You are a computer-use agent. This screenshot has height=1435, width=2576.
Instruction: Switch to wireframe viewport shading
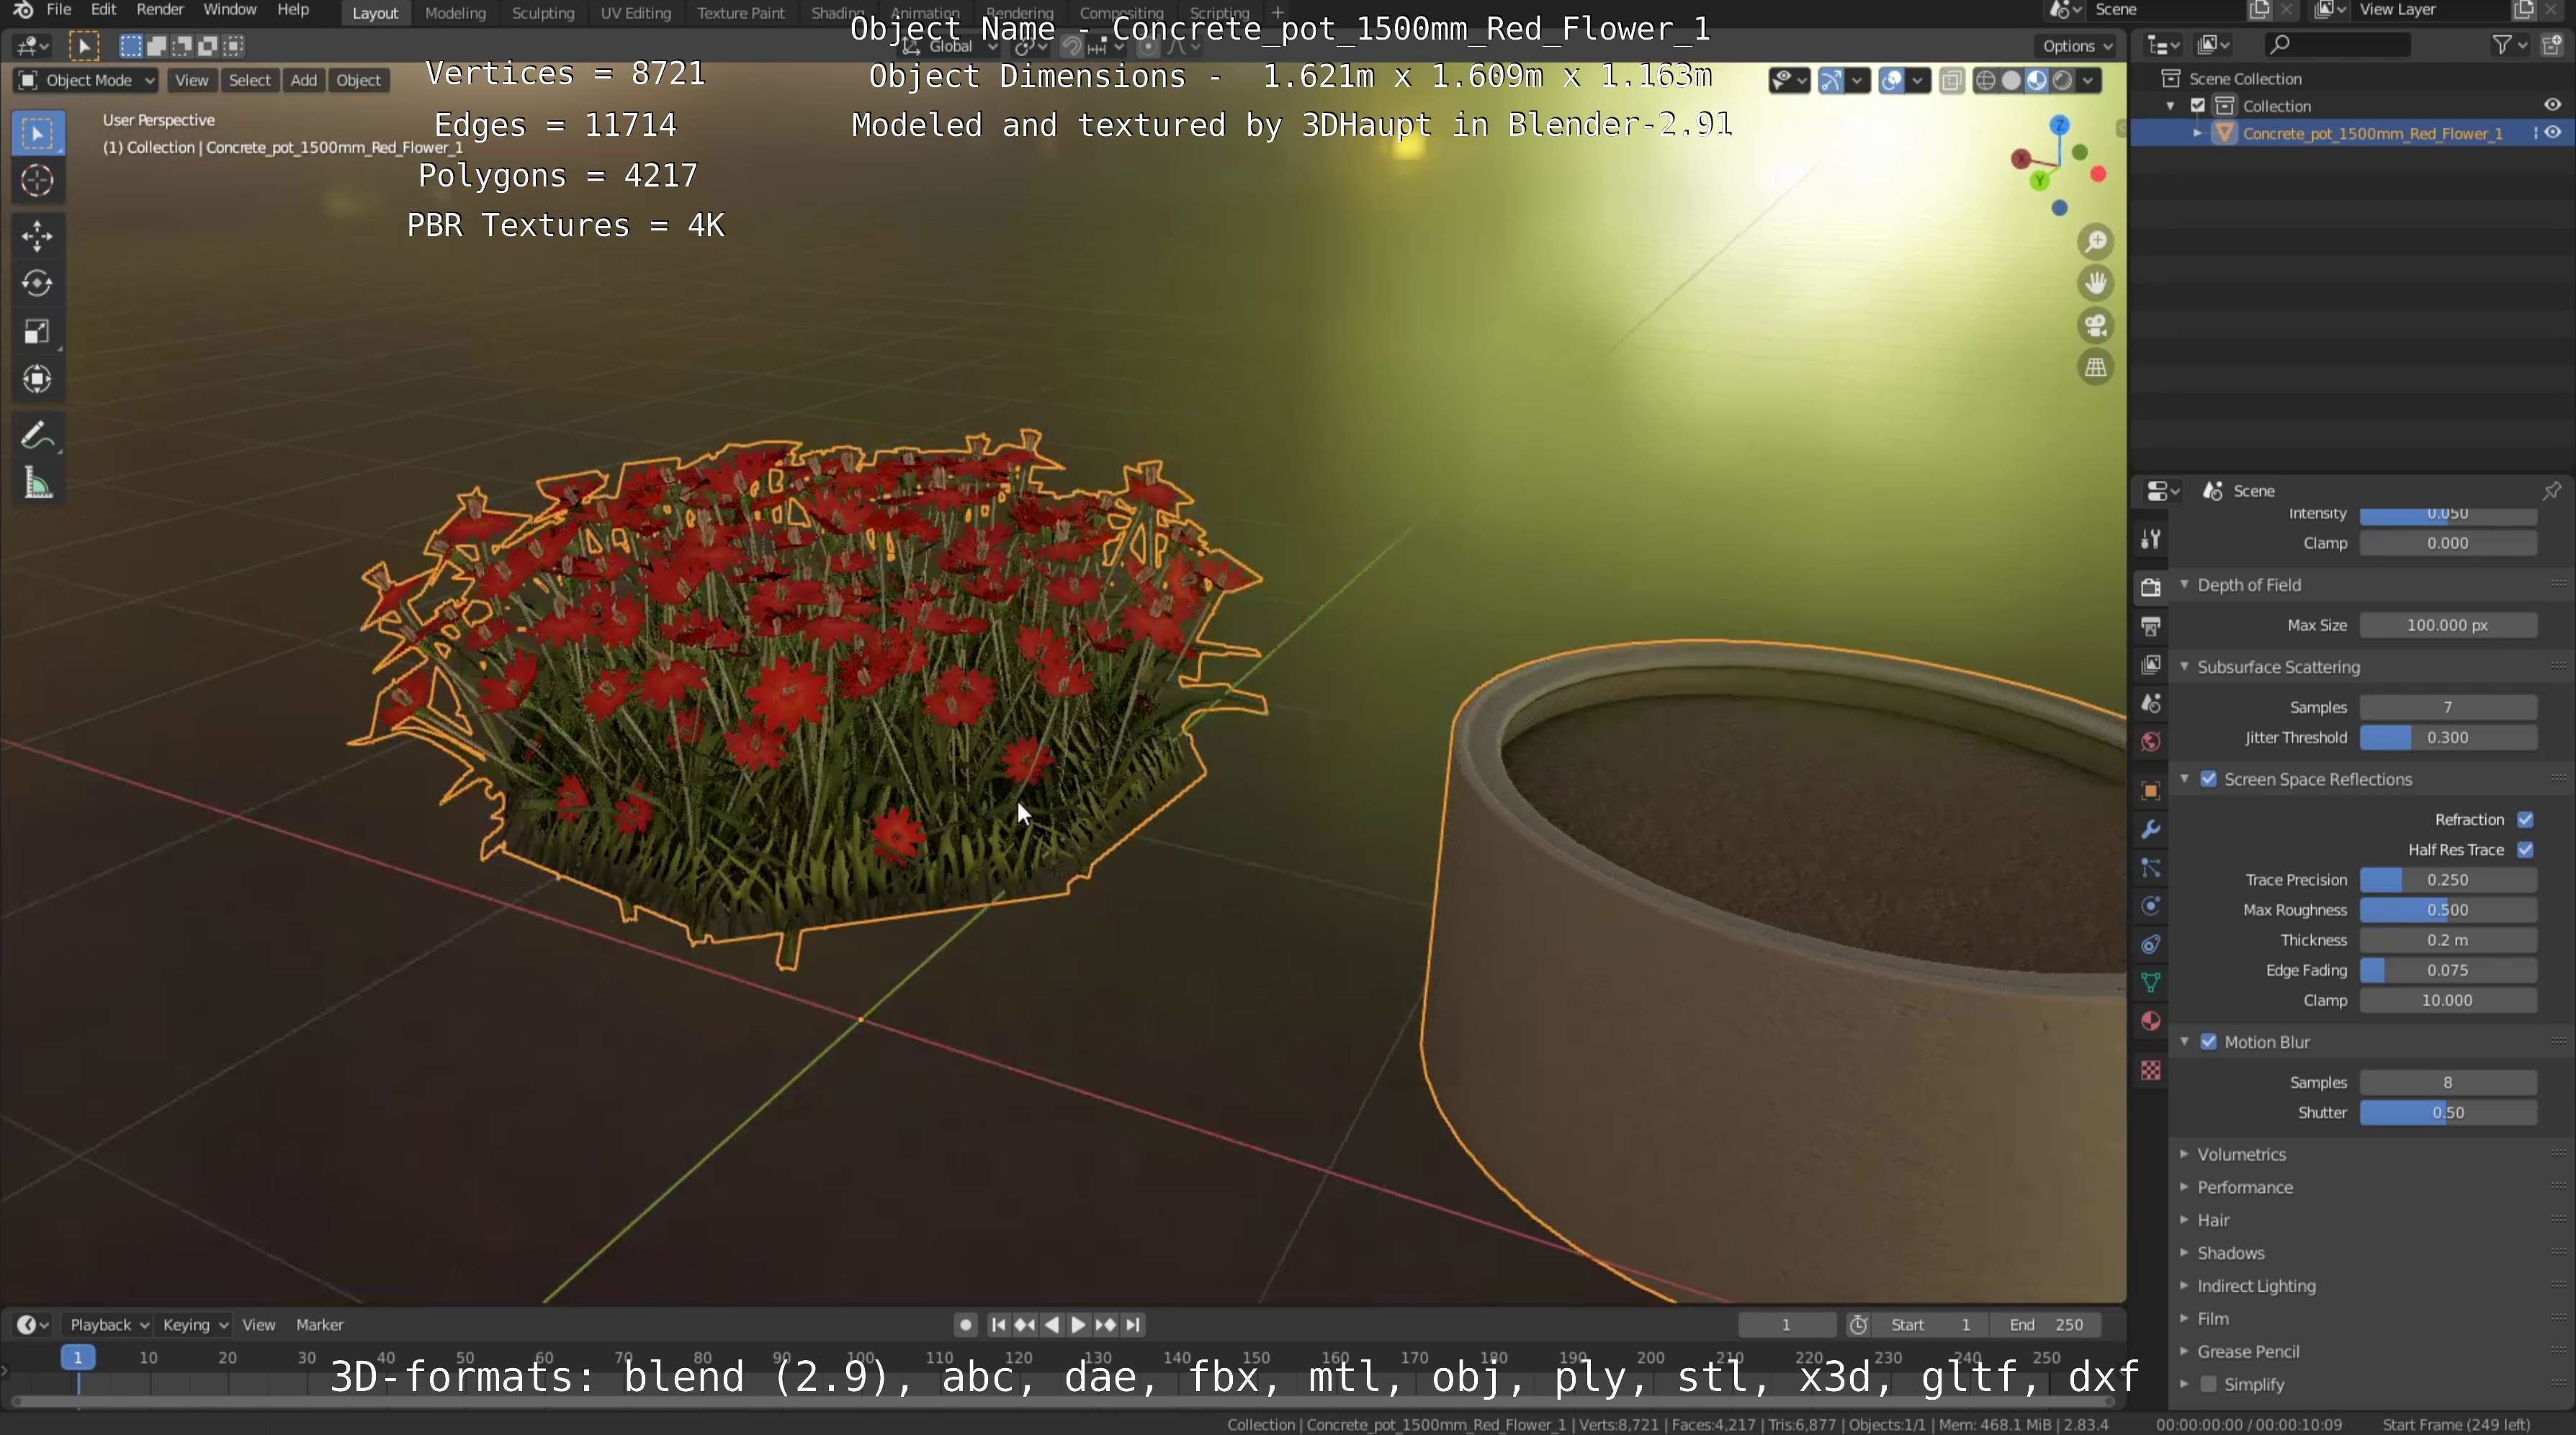[1986, 81]
